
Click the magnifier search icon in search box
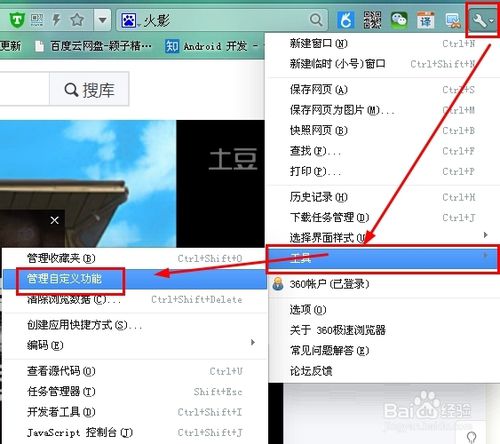316,20
